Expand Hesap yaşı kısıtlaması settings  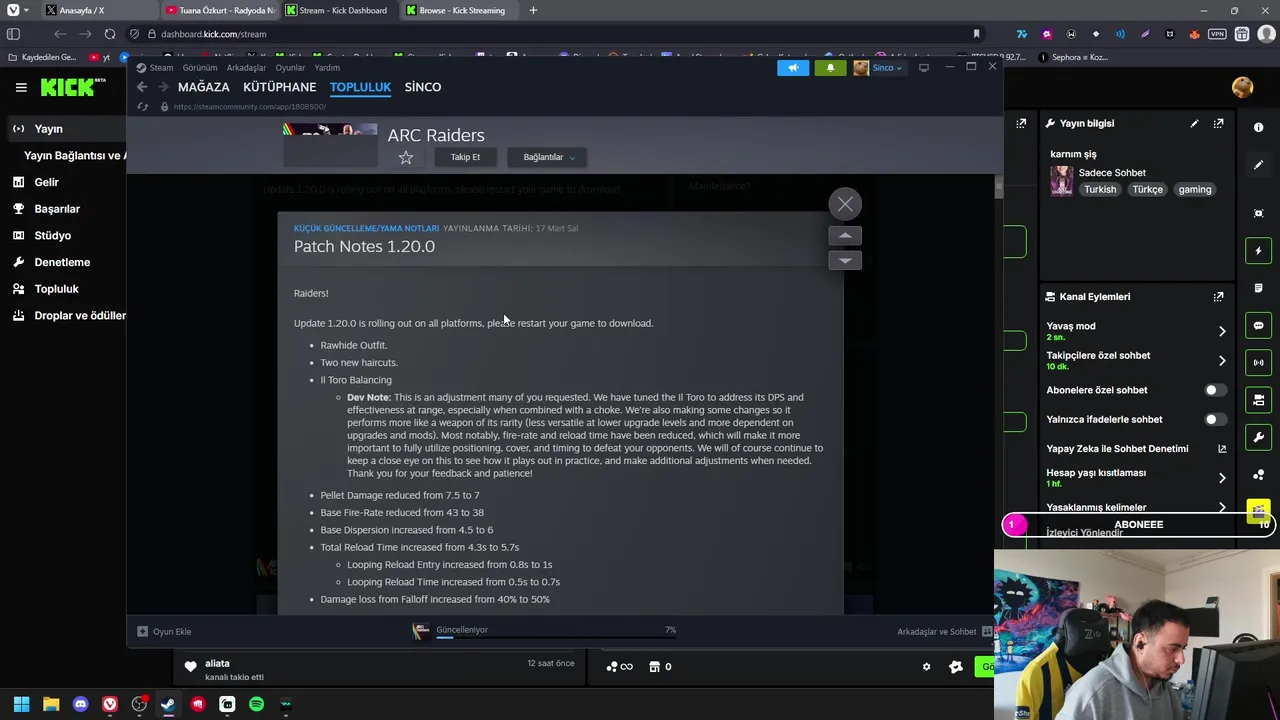(1221, 478)
